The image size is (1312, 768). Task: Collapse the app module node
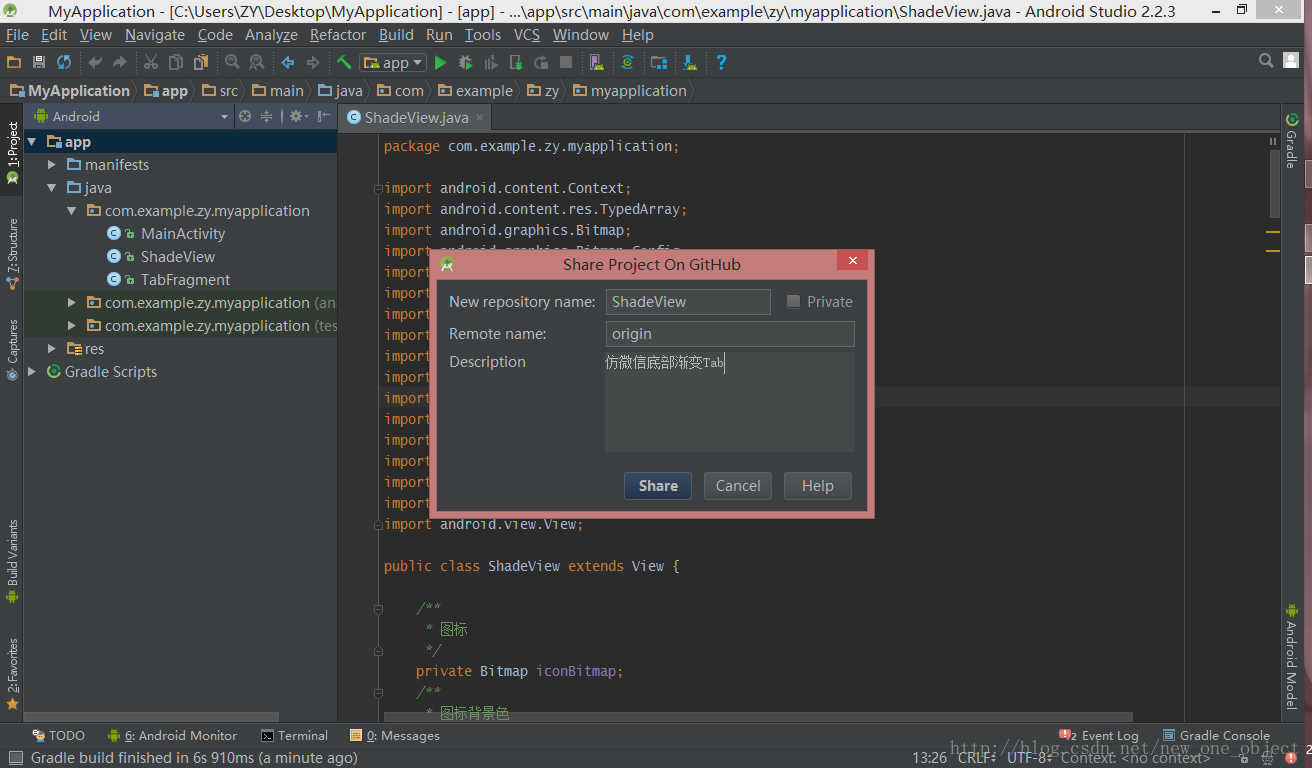click(x=32, y=142)
